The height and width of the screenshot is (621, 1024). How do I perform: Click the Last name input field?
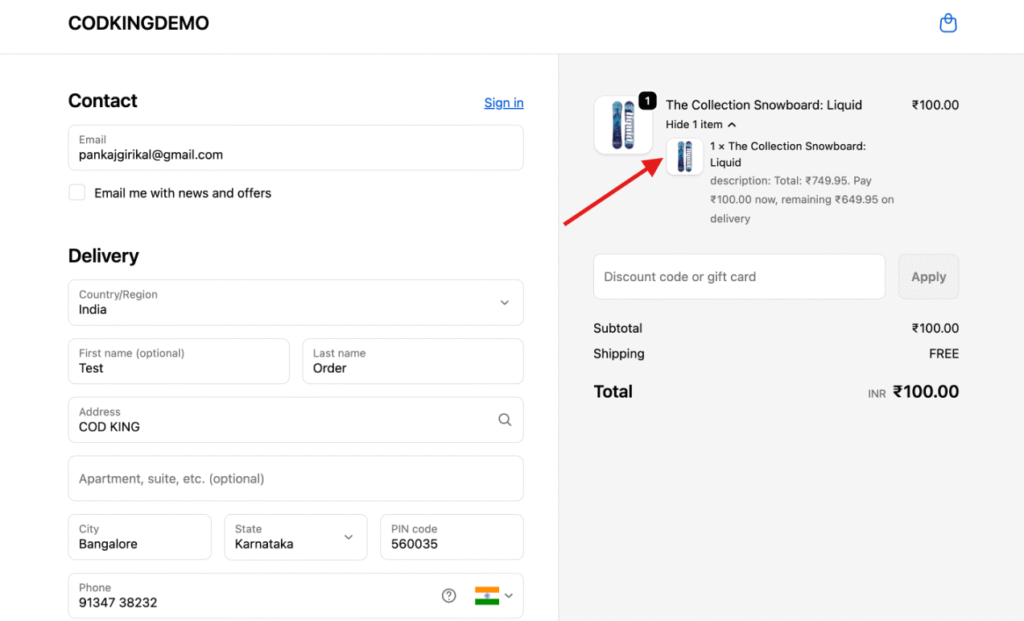pos(412,362)
